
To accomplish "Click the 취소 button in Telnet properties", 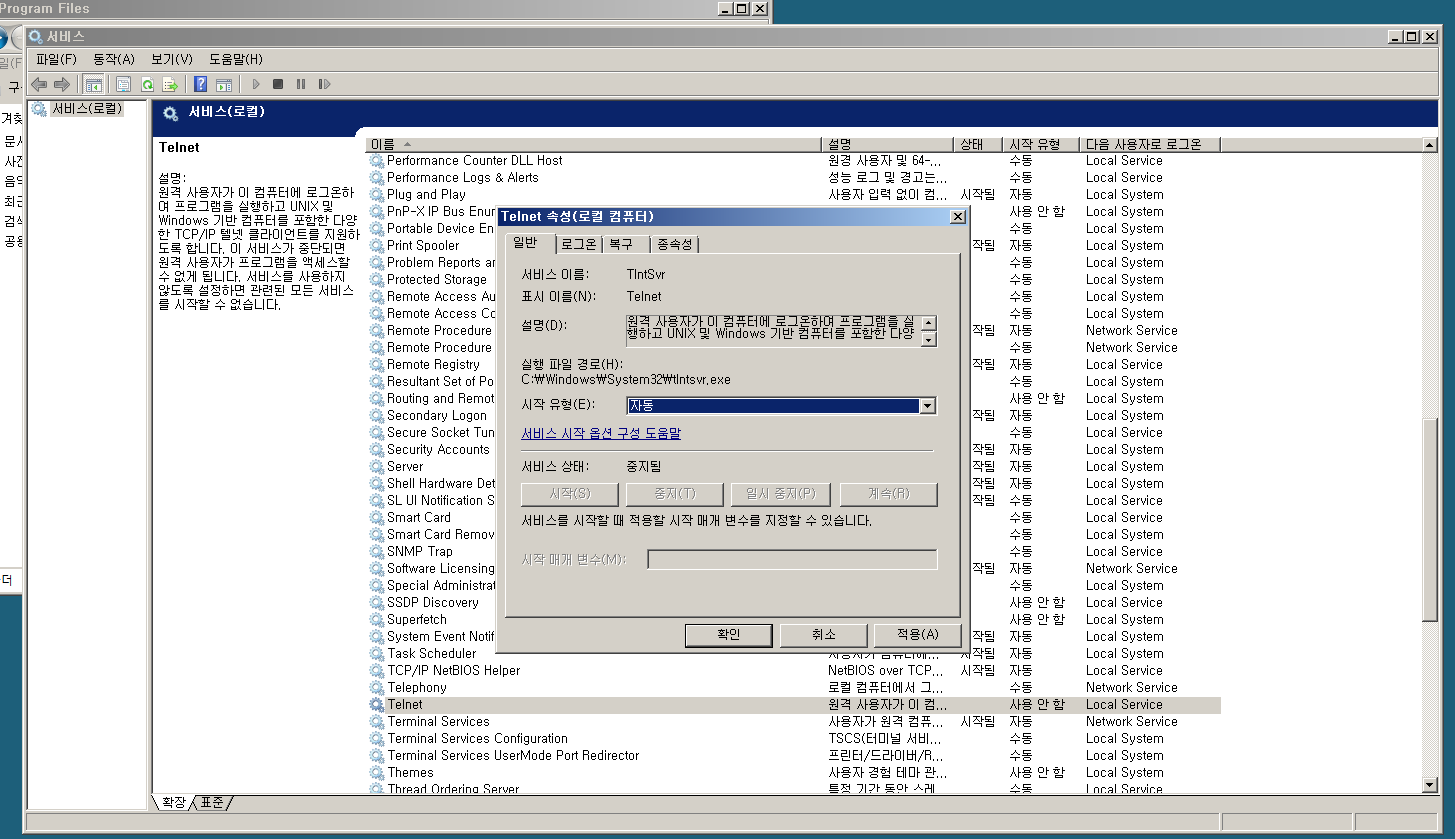I will click(823, 635).
